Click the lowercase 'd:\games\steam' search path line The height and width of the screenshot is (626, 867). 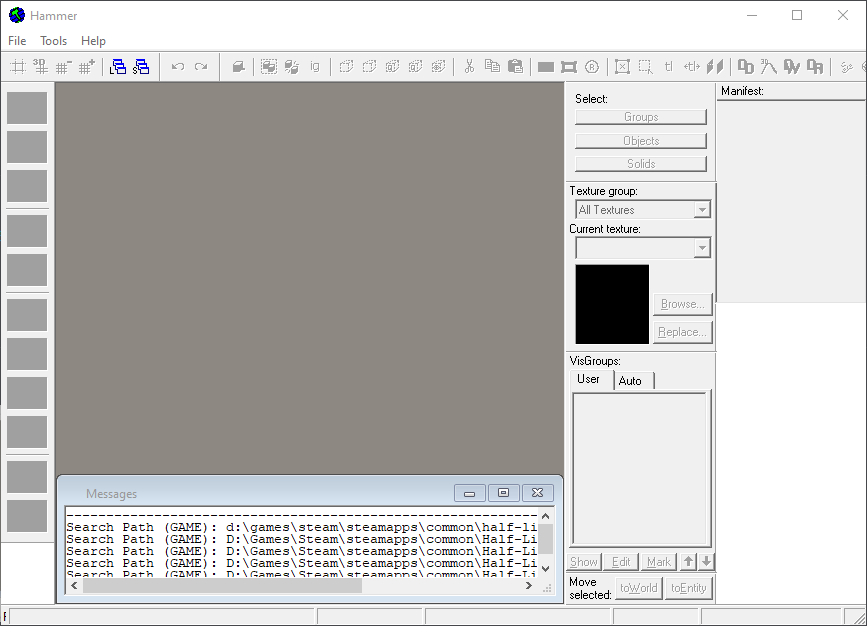[302, 527]
